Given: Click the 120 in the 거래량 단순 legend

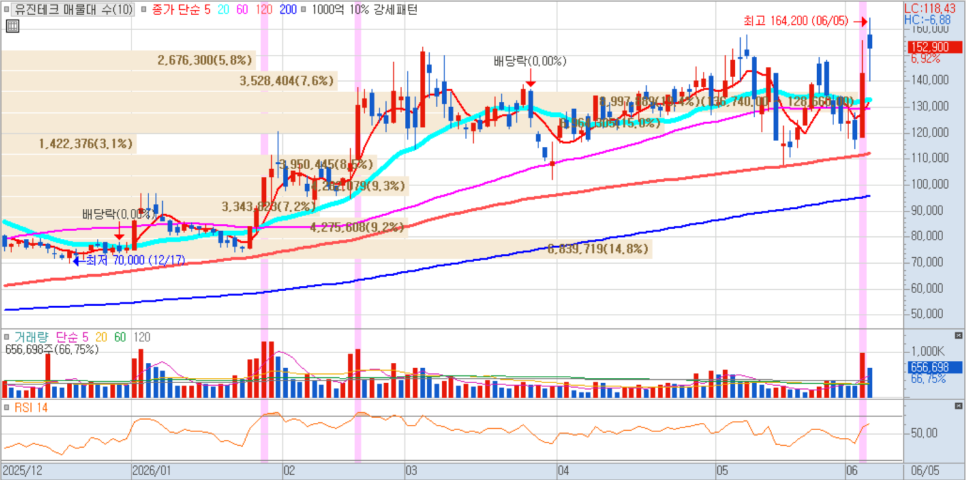Looking at the screenshot, I should pos(142,337).
